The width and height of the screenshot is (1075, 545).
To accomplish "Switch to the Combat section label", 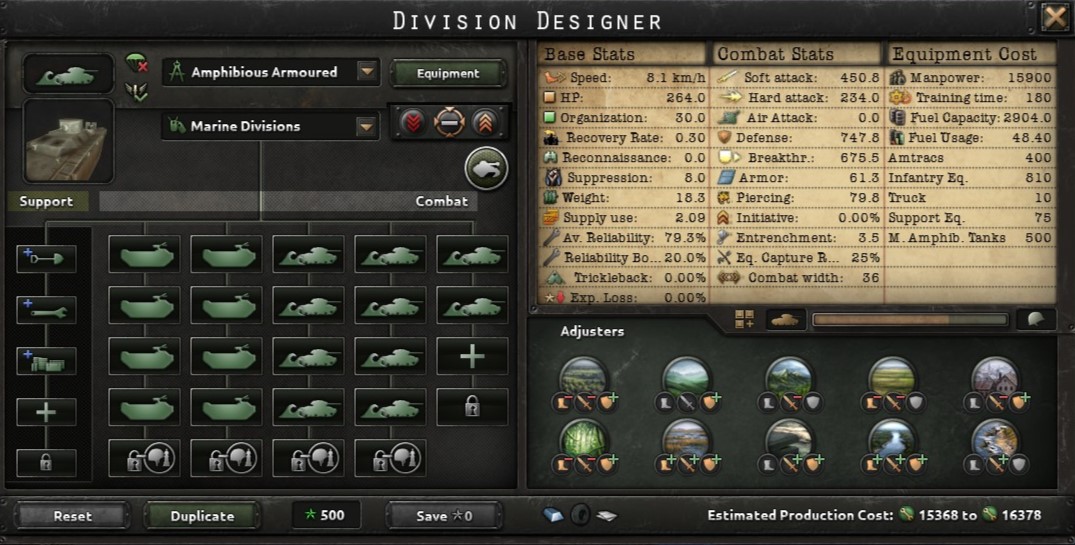I will coord(441,202).
